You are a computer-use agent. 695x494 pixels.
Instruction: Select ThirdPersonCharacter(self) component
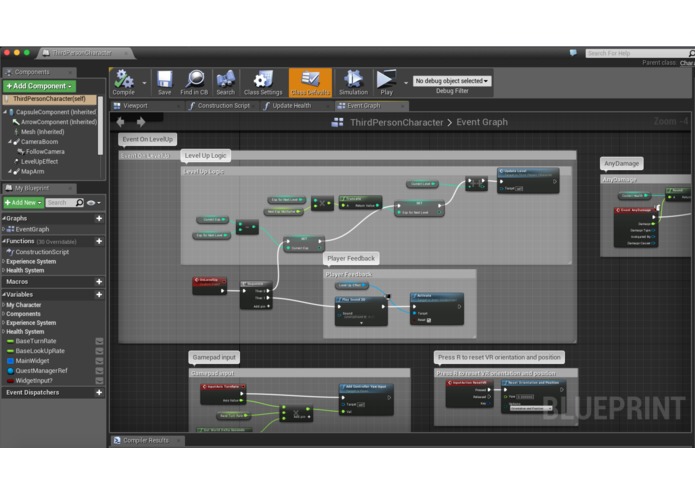point(49,98)
